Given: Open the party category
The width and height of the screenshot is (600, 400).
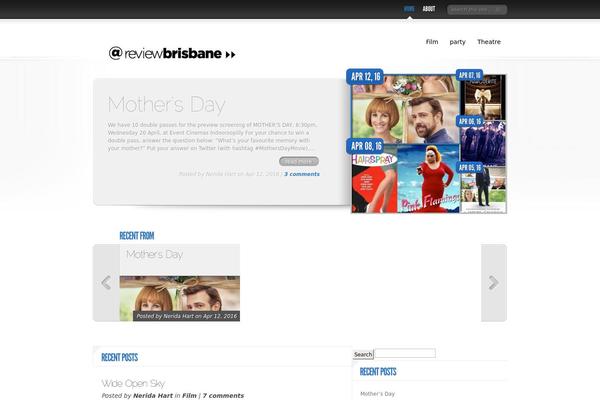Looking at the screenshot, I should (457, 42).
